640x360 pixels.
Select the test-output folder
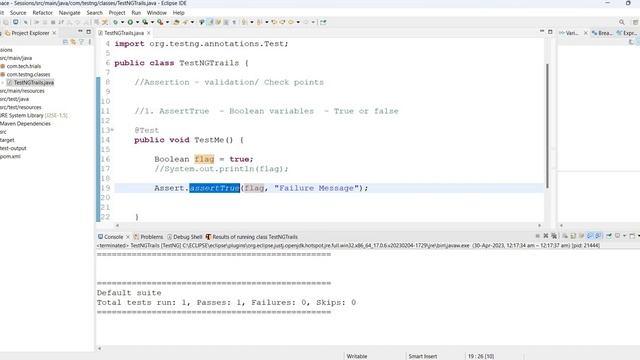pos(13,148)
